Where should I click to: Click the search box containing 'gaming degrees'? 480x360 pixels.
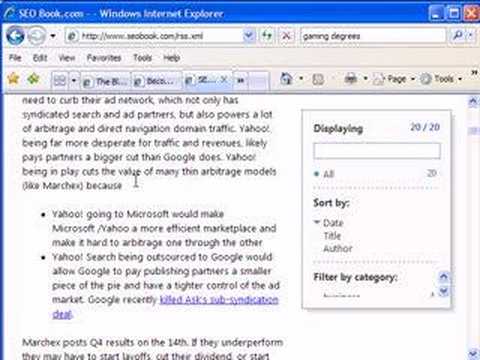[373, 36]
